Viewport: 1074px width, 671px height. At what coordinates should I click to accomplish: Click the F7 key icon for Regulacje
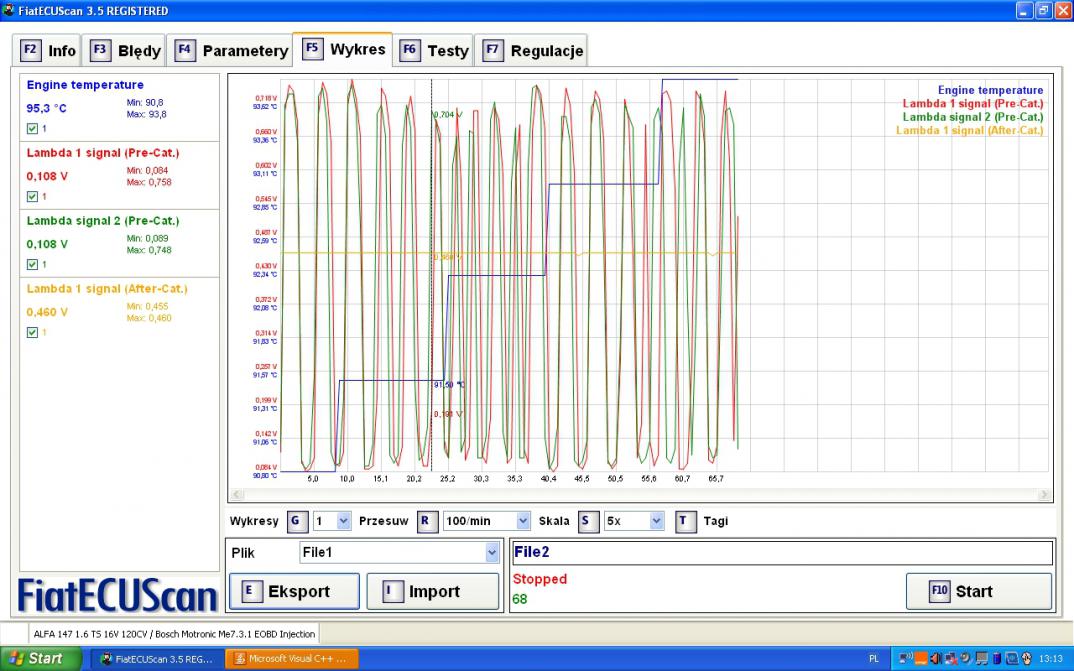pos(493,50)
